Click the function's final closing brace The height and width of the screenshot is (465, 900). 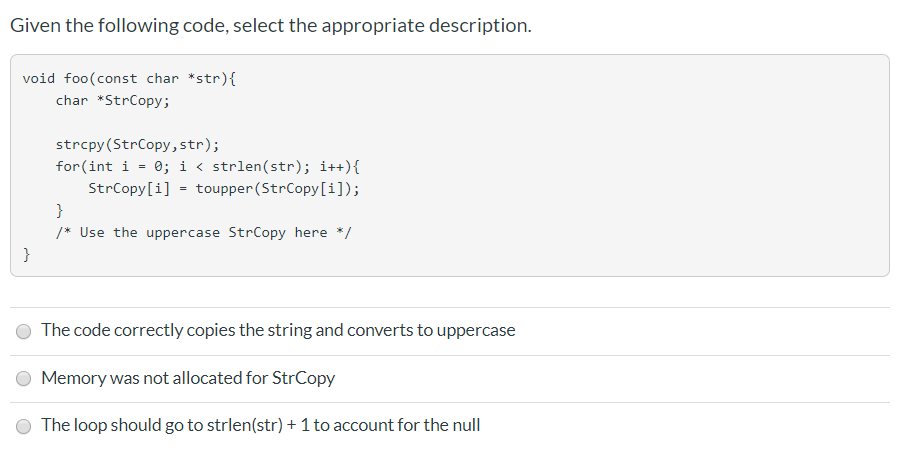click(x=27, y=255)
